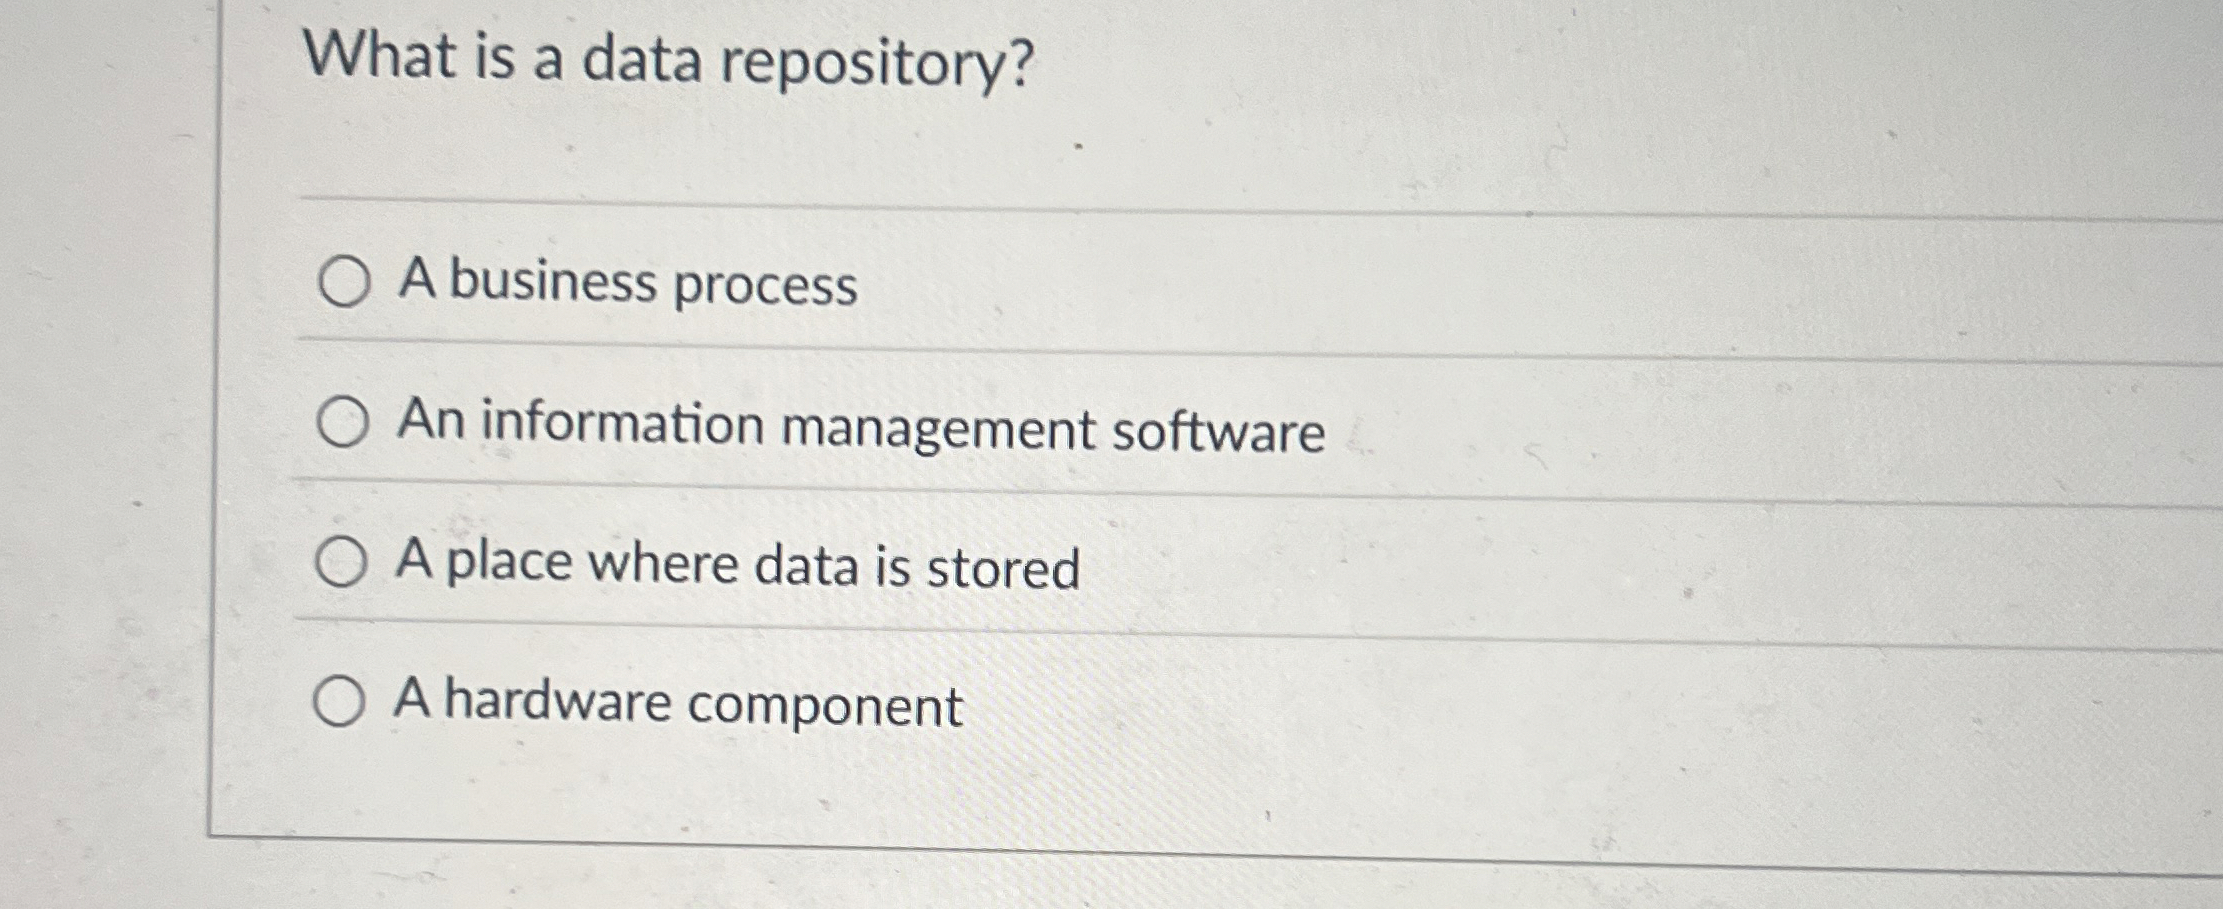Click the label text 'An information management software'
The image size is (2223, 909).
860,428
